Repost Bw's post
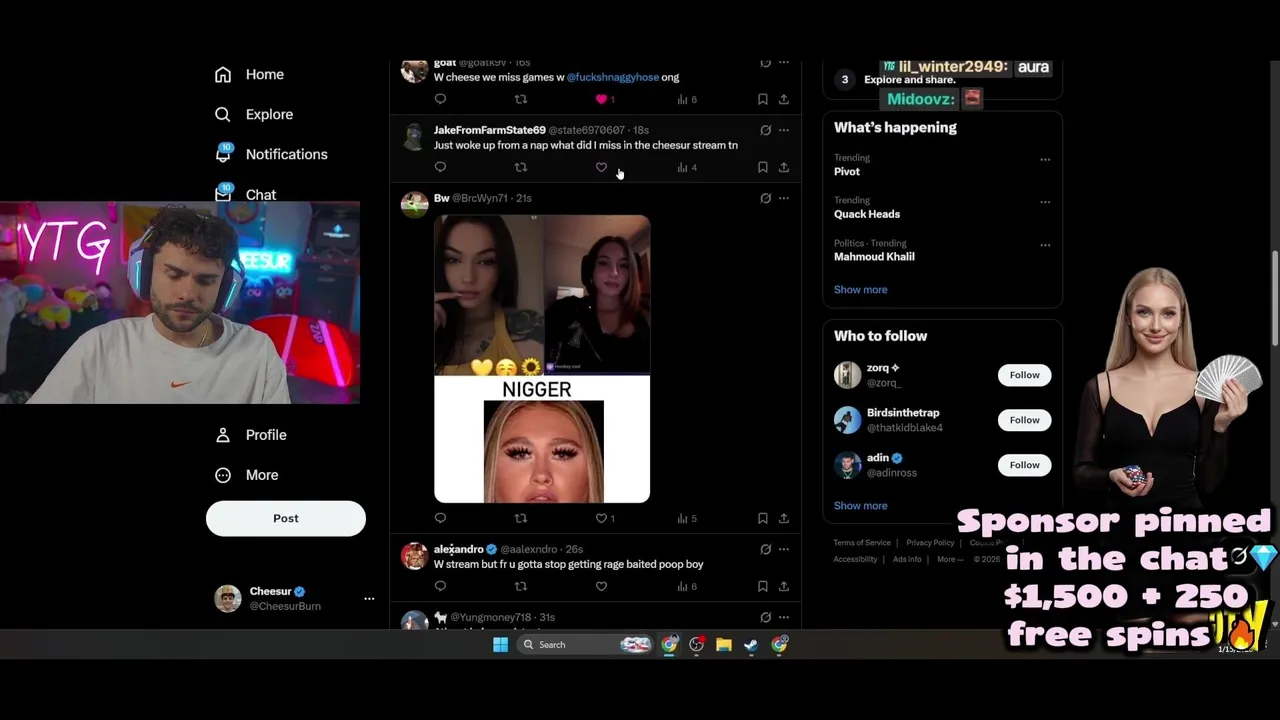Image resolution: width=1280 pixels, height=720 pixels. tap(520, 518)
